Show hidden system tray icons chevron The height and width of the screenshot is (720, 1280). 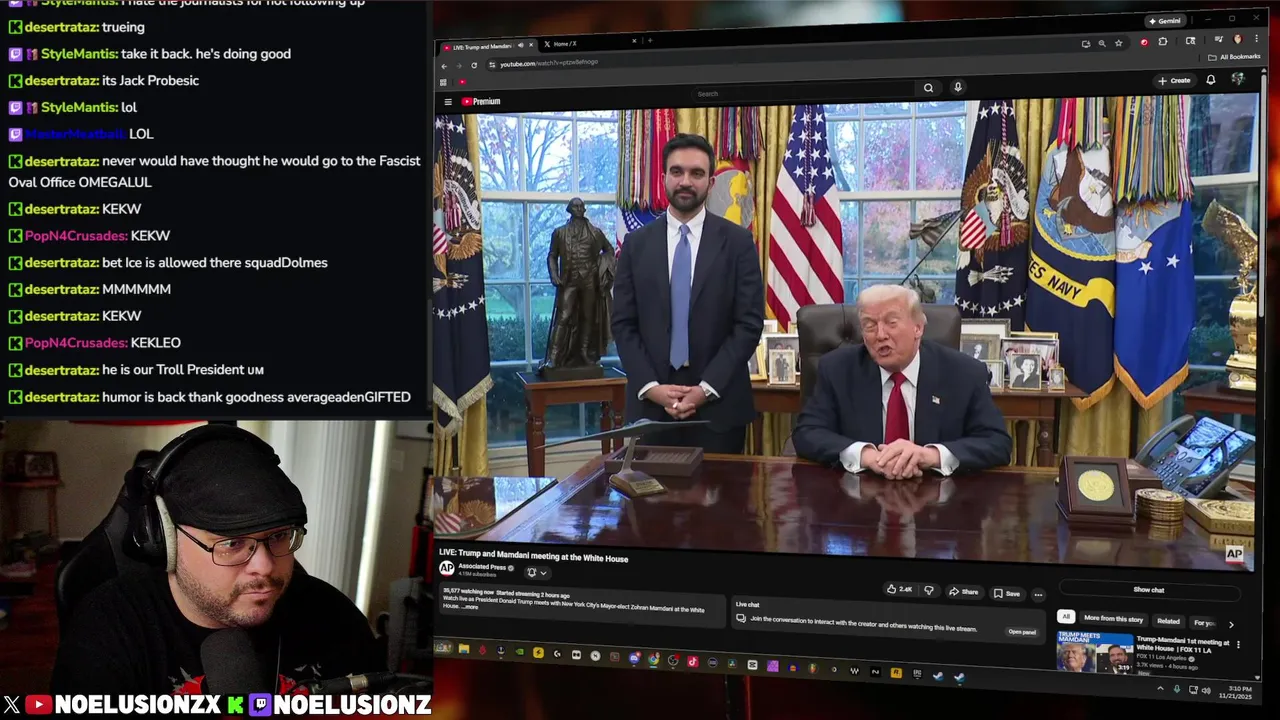[x=1160, y=688]
